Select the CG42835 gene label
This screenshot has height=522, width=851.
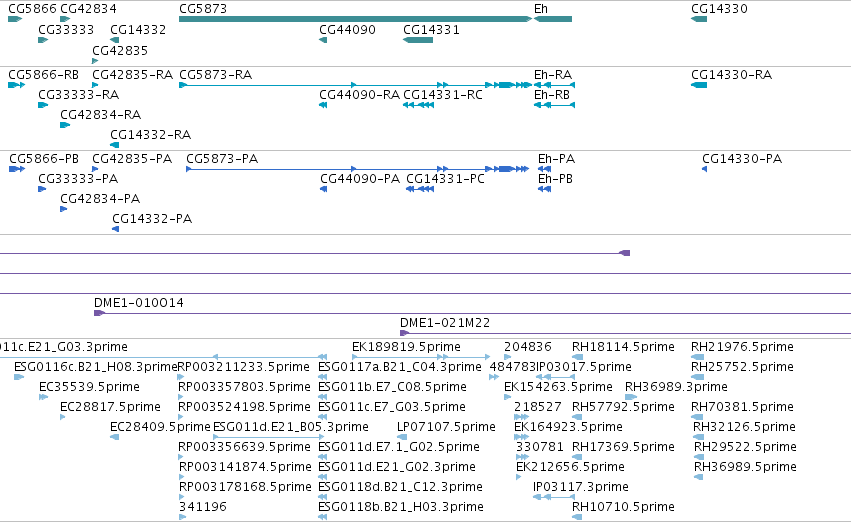pyautogui.click(x=120, y=50)
